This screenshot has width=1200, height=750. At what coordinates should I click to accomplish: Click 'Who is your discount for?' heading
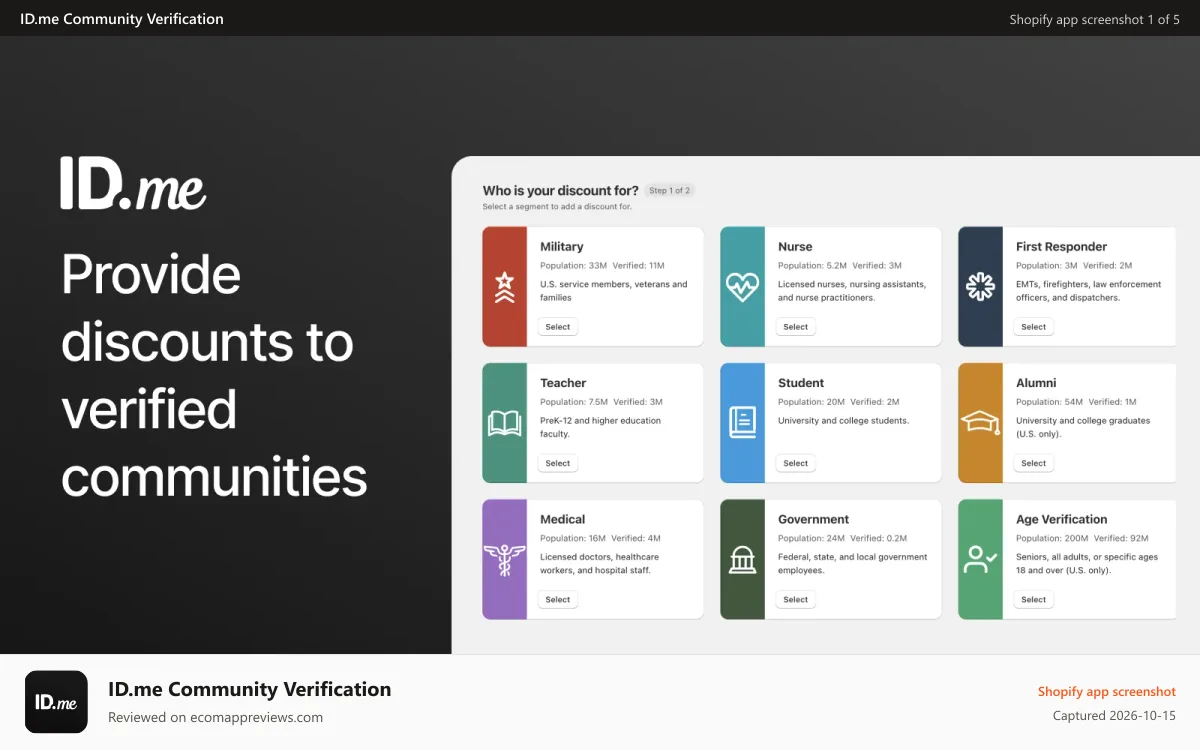(x=560, y=190)
